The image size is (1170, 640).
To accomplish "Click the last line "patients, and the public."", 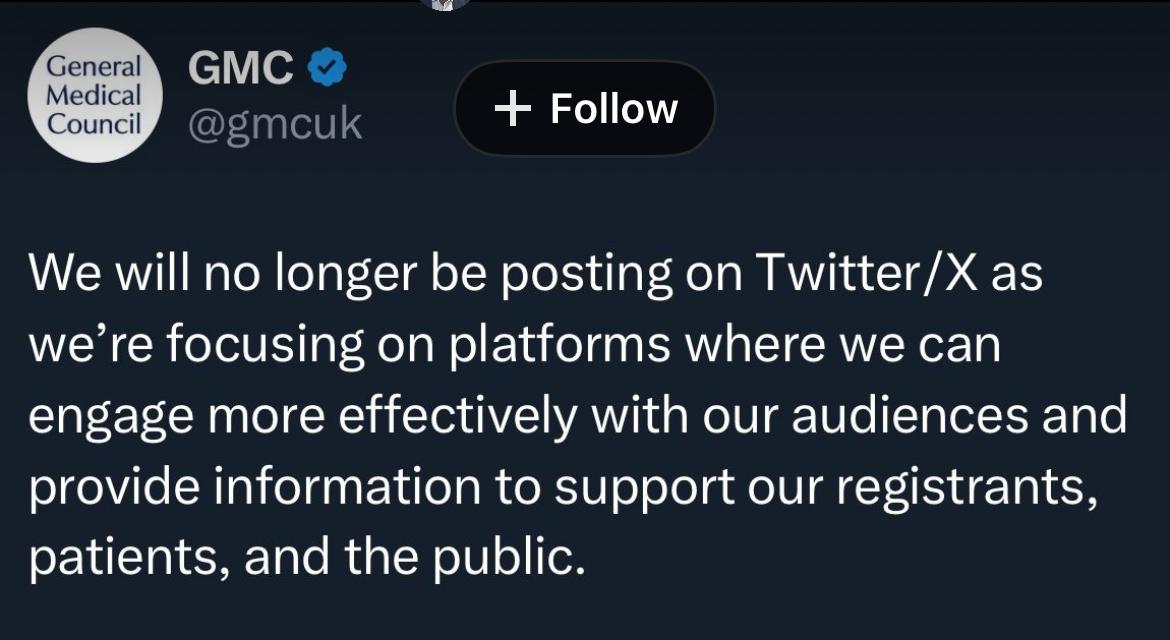I will pyautogui.click(x=306, y=557).
